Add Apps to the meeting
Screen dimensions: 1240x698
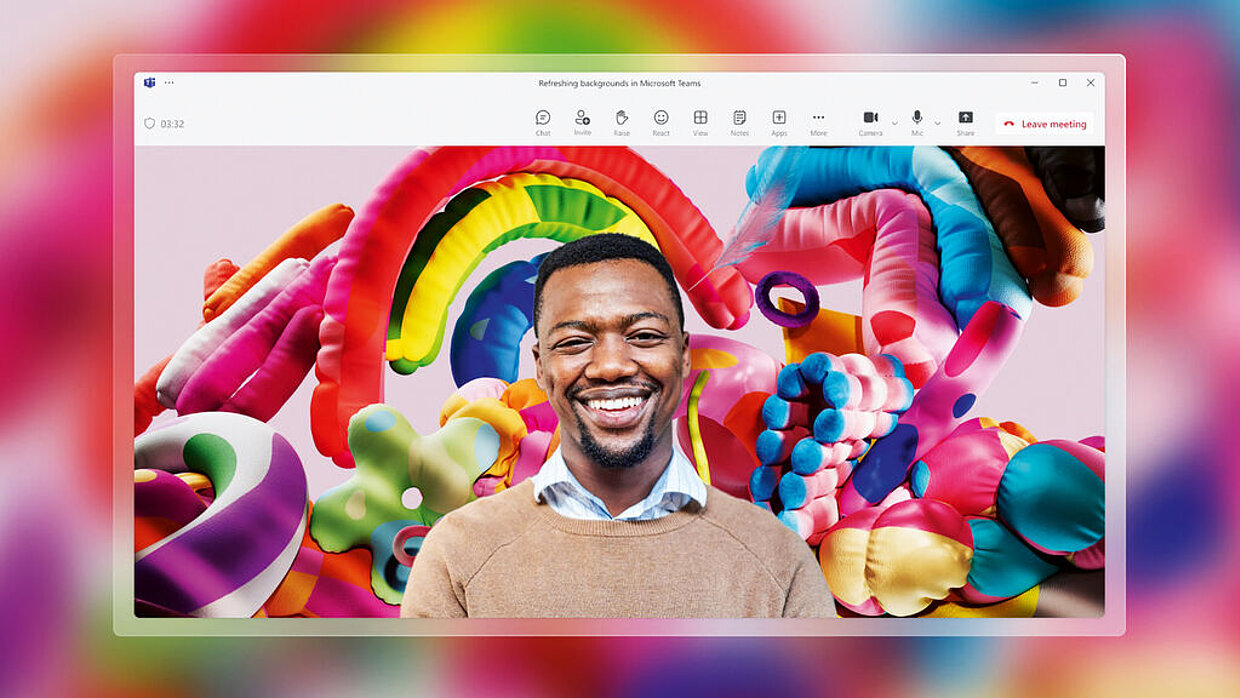[779, 122]
